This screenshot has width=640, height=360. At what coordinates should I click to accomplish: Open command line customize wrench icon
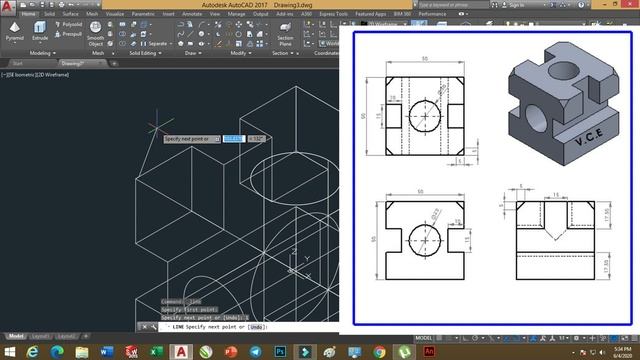pyautogui.click(x=153, y=327)
